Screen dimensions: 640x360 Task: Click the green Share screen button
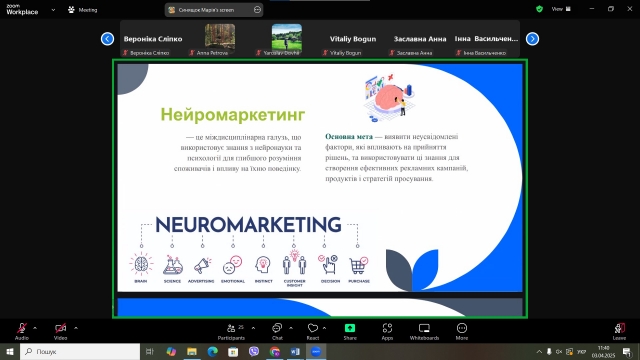click(x=350, y=331)
